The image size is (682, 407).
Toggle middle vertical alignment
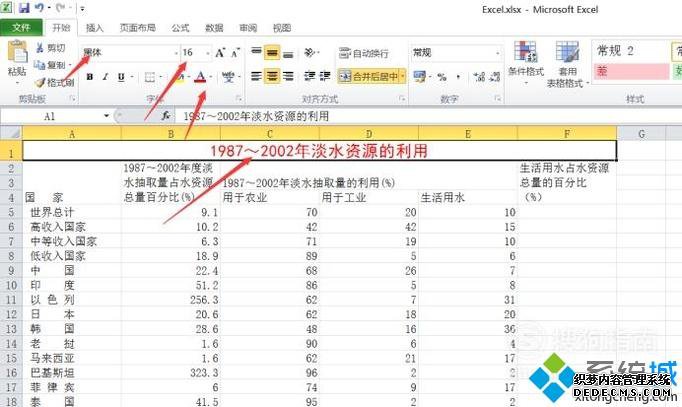pos(272,53)
